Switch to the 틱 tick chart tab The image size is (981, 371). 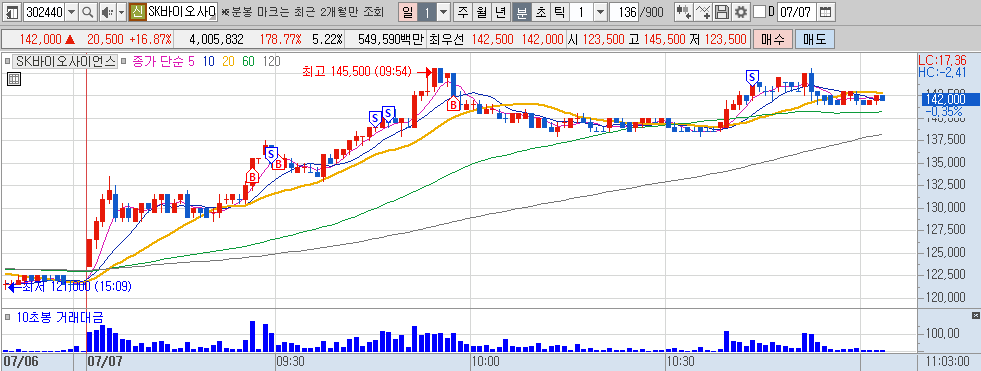(x=560, y=12)
